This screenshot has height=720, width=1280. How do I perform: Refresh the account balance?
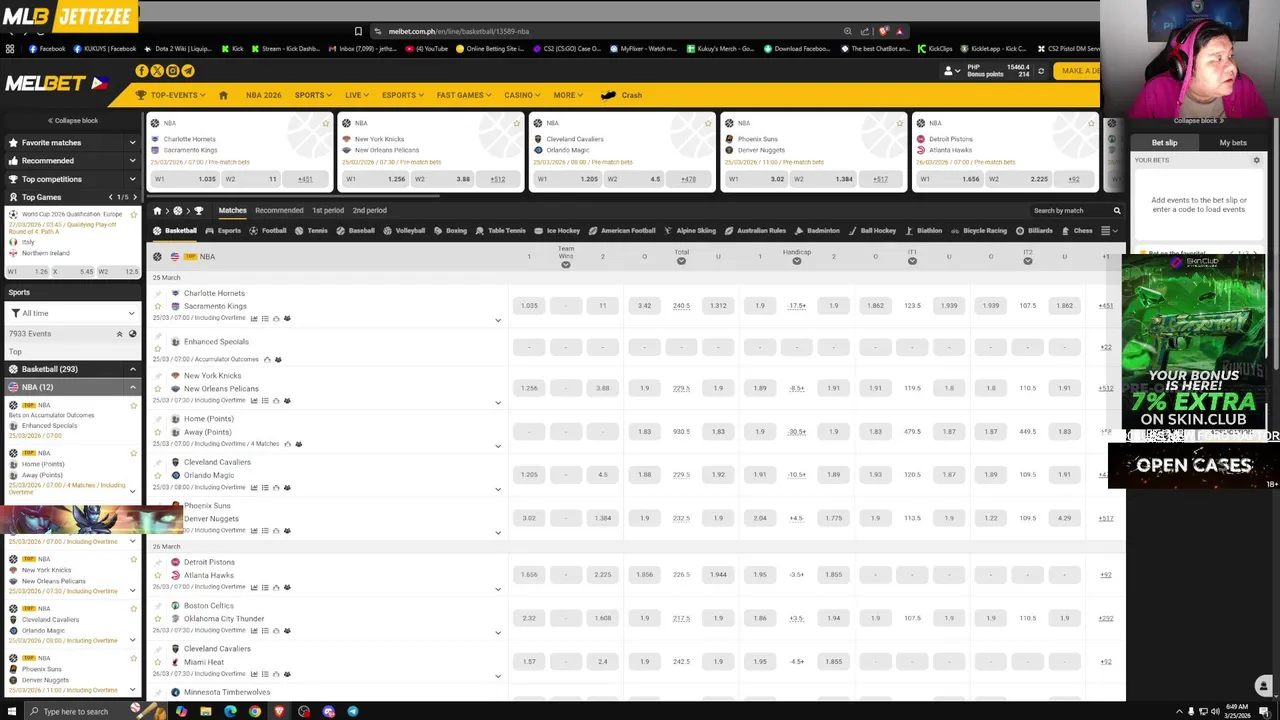tap(1041, 71)
